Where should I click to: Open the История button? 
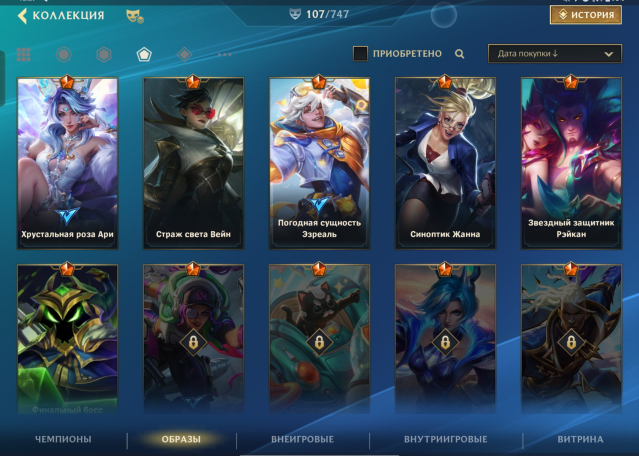[586, 15]
